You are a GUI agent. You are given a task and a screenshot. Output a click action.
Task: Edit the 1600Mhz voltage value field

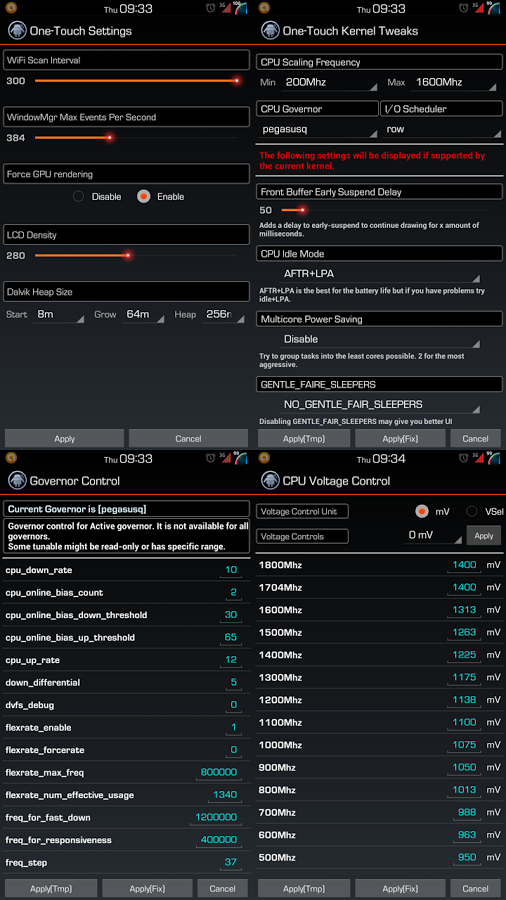[x=464, y=610]
